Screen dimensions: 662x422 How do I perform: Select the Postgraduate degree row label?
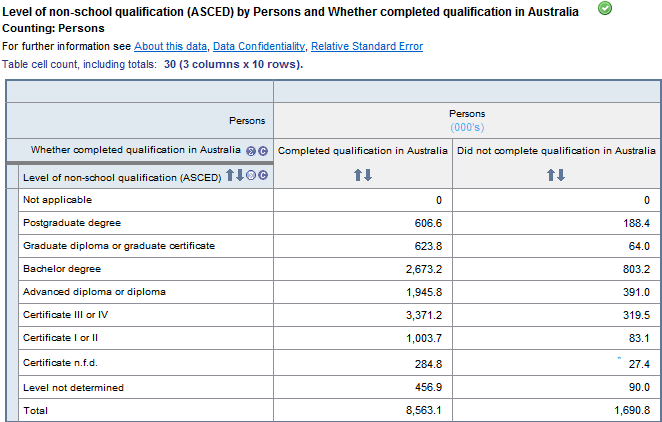72,223
